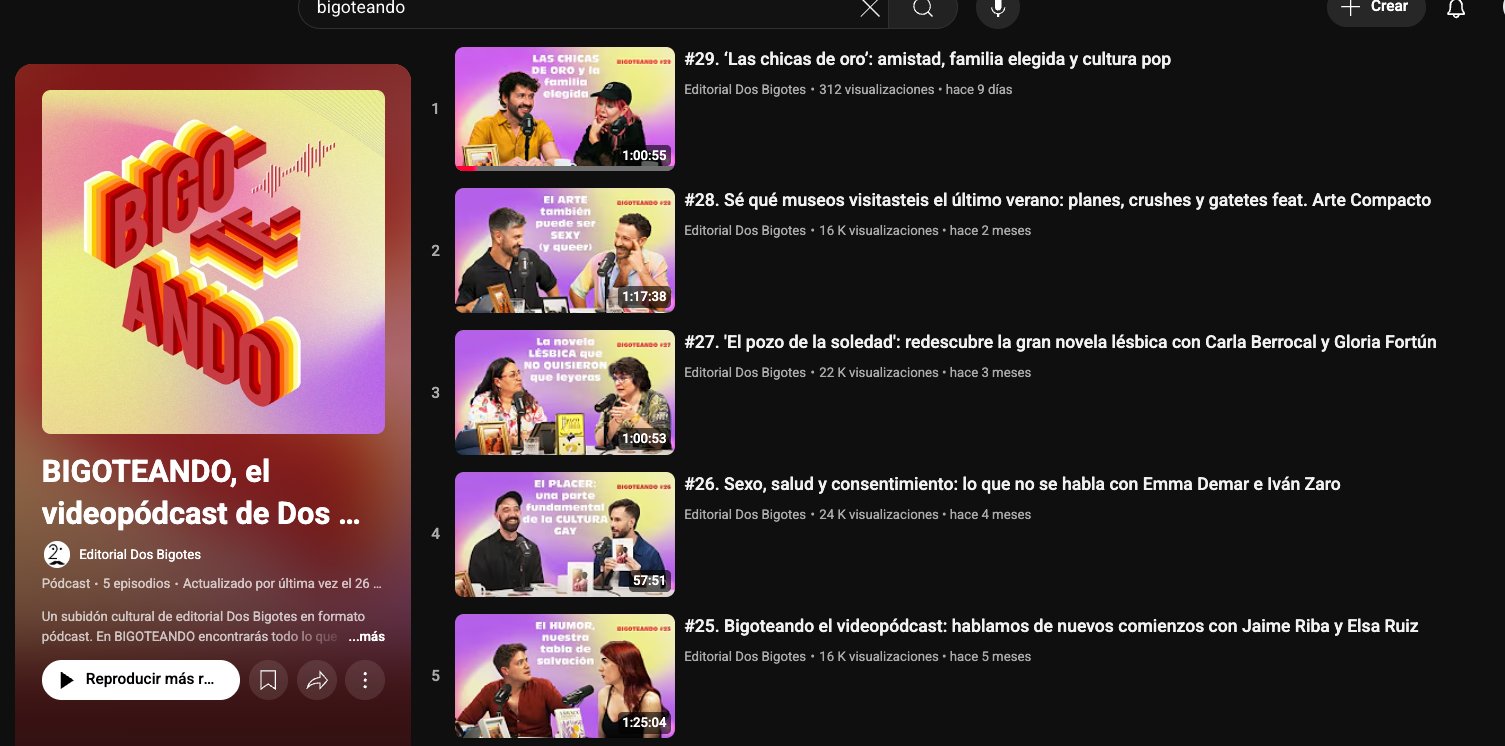Expand the description with ...más
The width and height of the screenshot is (1505, 746).
click(366, 637)
